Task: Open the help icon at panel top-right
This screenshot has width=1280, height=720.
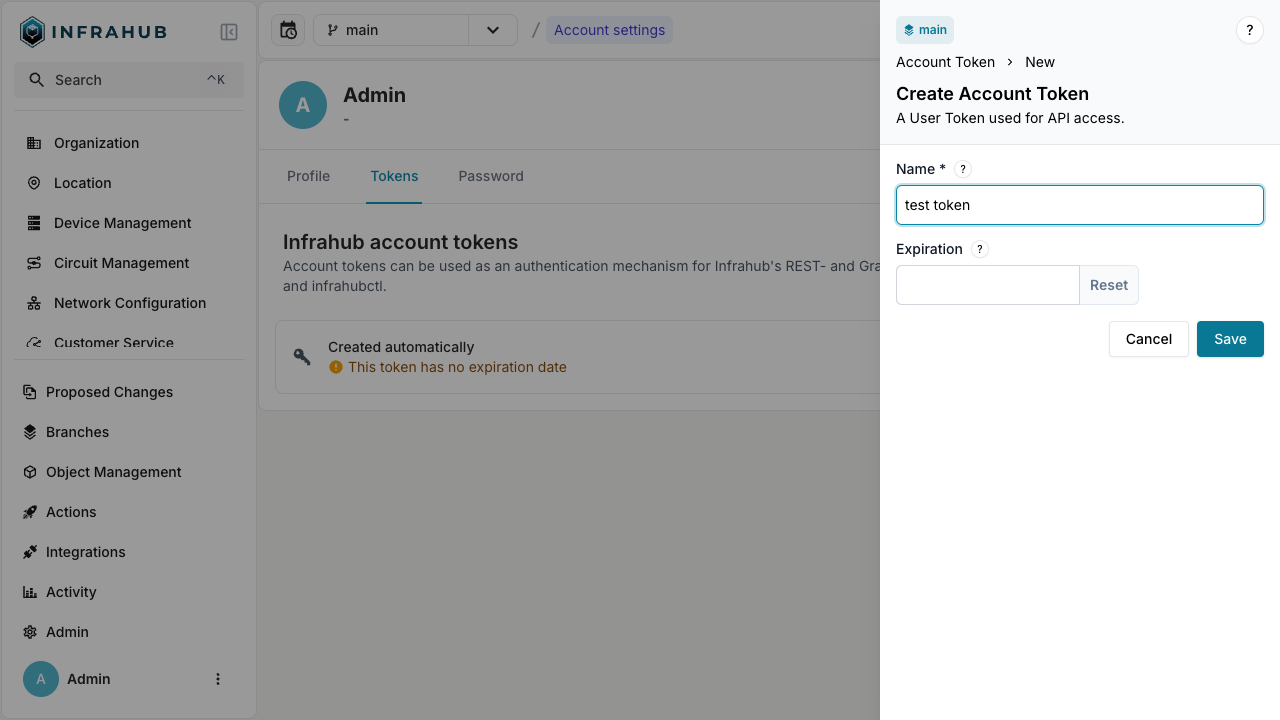Action: click(1249, 30)
